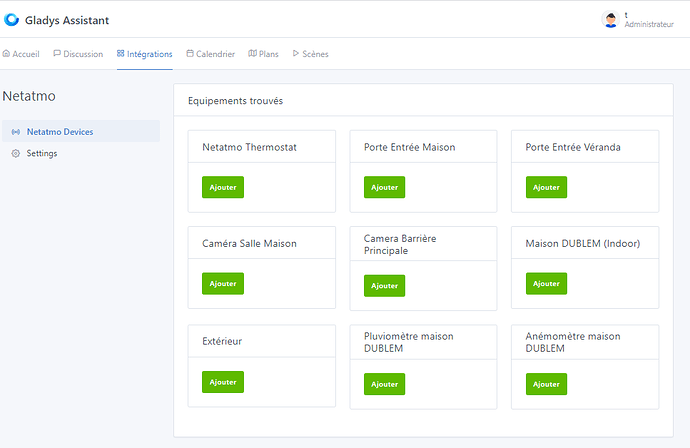Click the Anémomètre maison DUBLEM card title
Image resolution: width=690 pixels, height=448 pixels.
pos(573,342)
